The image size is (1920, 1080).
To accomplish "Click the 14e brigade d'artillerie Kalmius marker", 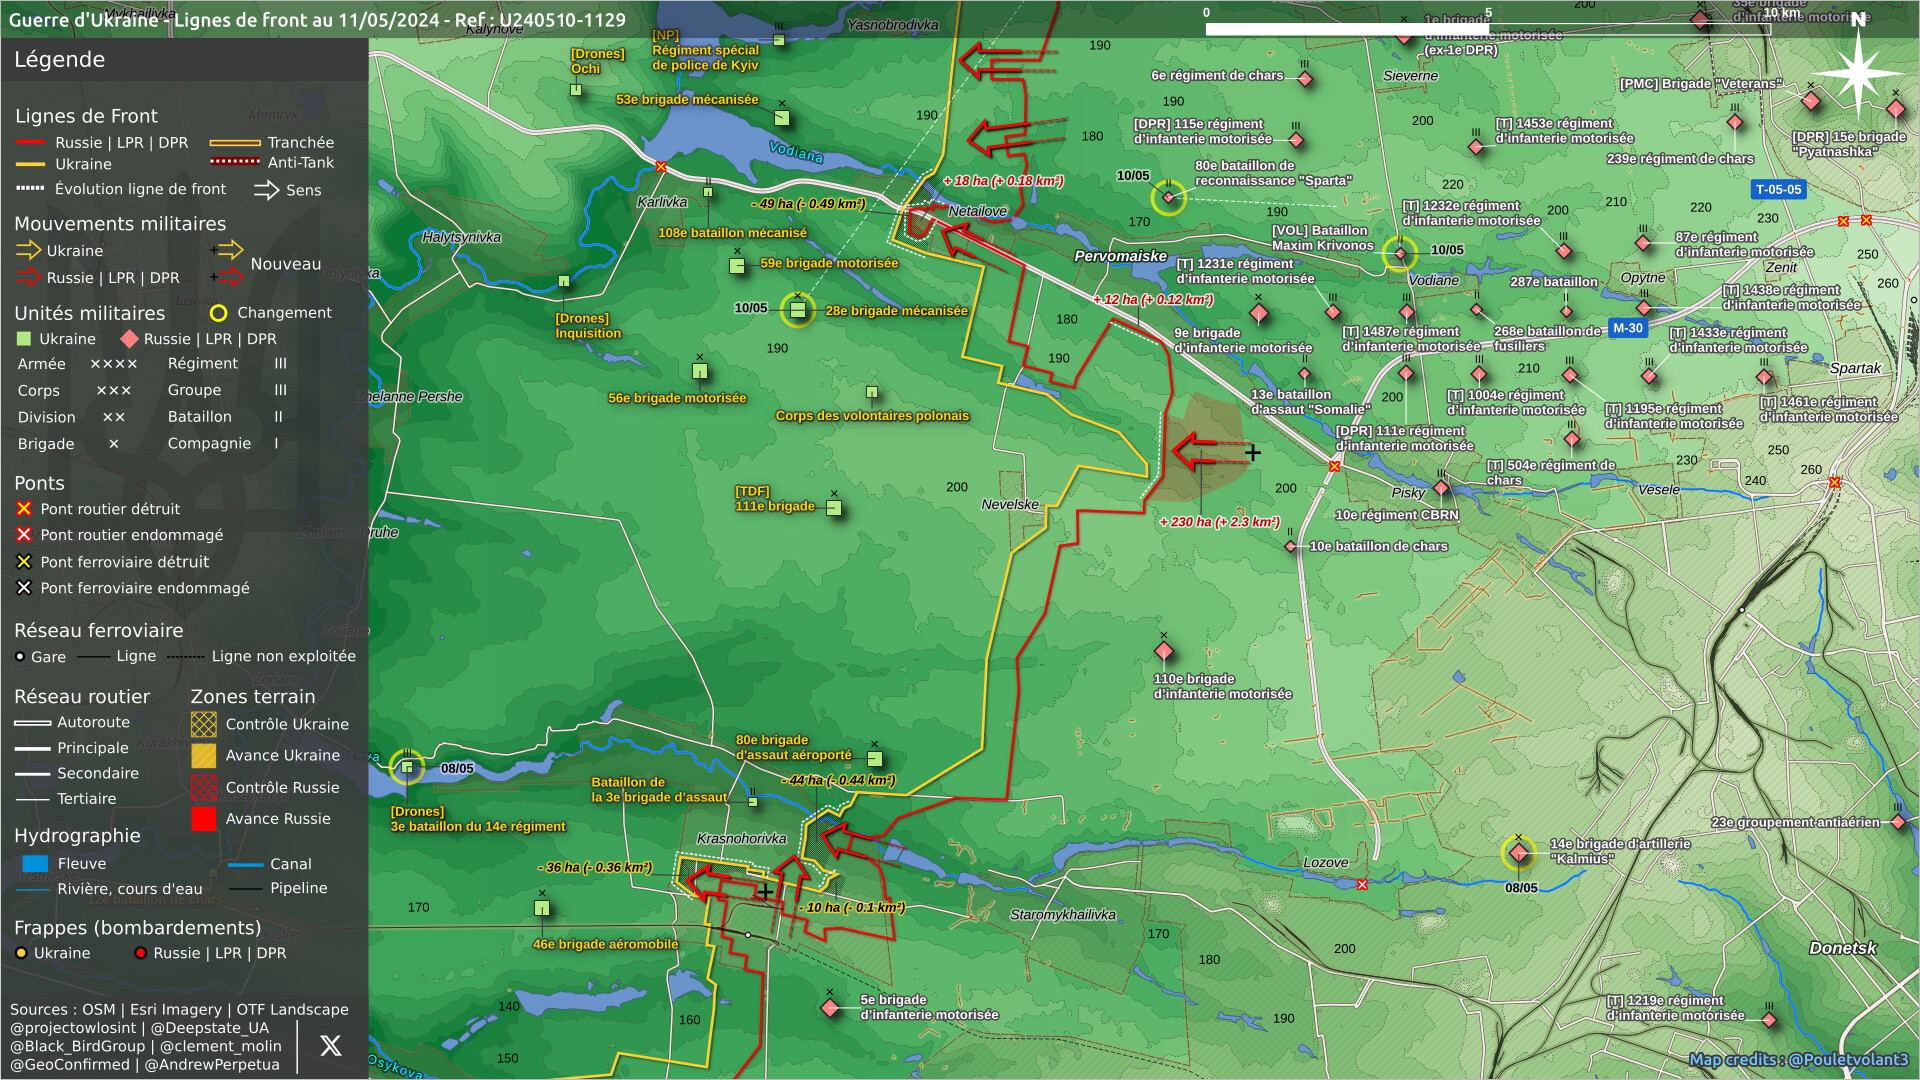I will point(1518,853).
